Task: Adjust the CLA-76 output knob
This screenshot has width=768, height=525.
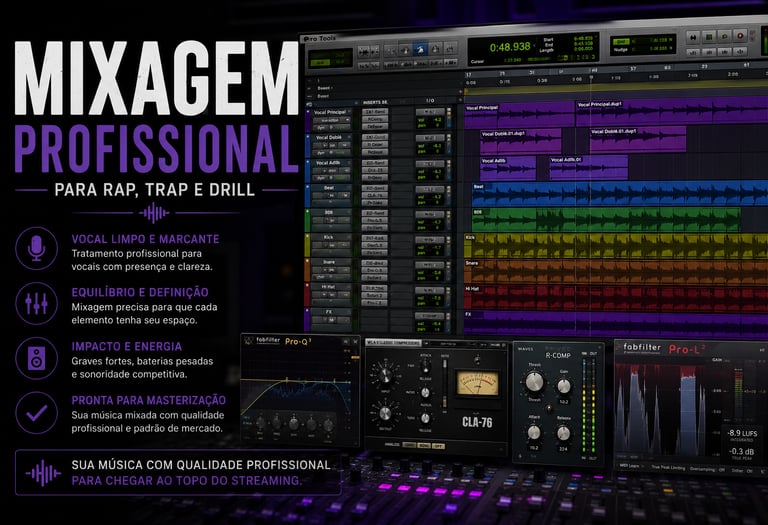Action: [x=385, y=414]
